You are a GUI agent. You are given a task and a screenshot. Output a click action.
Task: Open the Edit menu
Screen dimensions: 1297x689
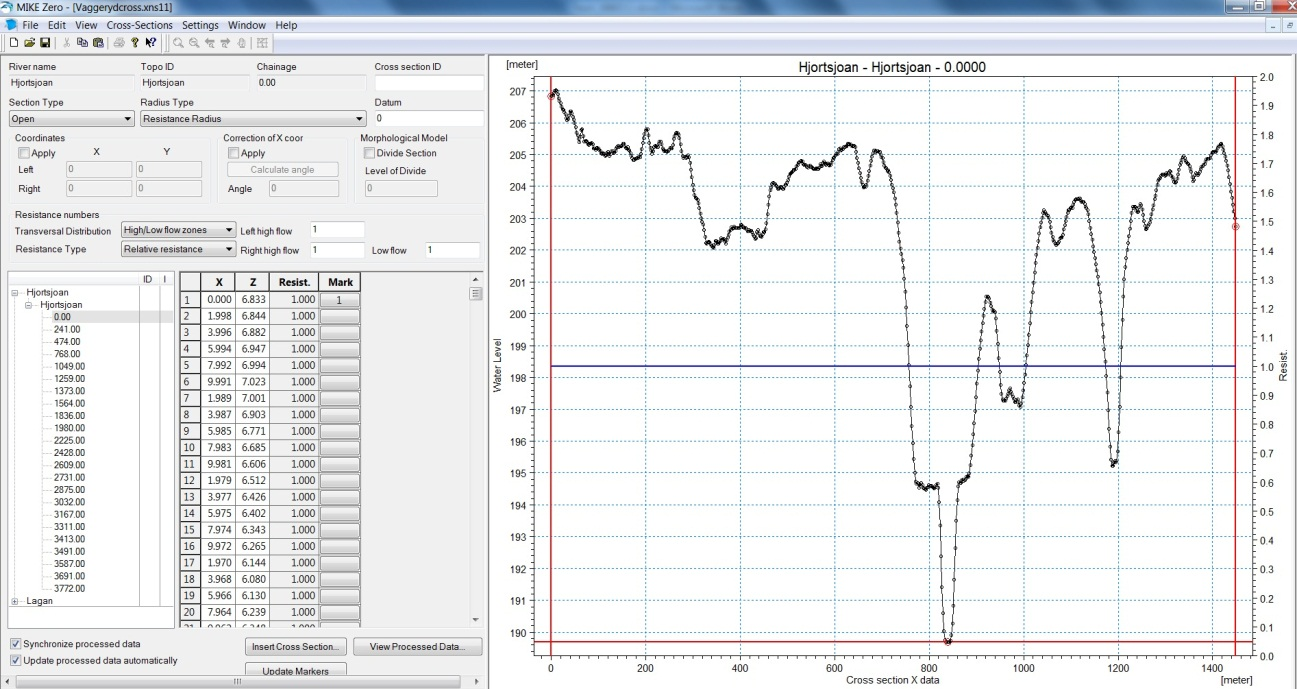pyautogui.click(x=57, y=25)
